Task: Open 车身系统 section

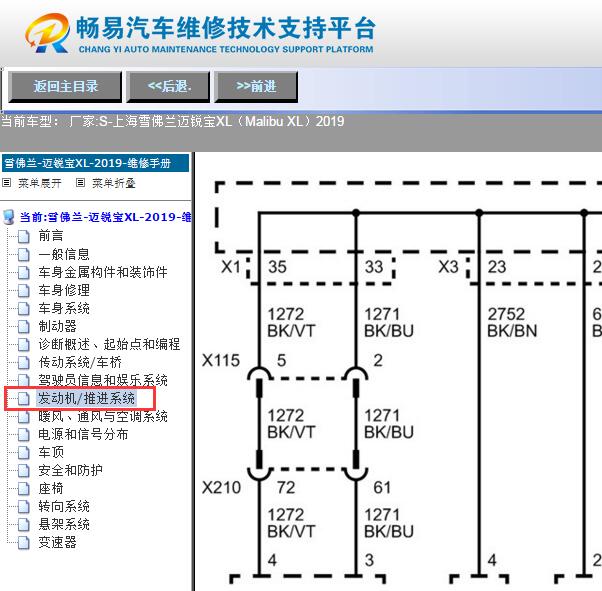Action: pyautogui.click(x=64, y=308)
